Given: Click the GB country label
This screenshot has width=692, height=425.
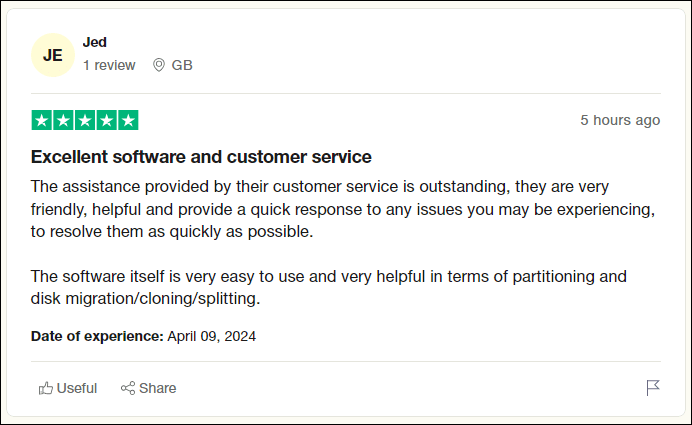Looking at the screenshot, I should (182, 65).
